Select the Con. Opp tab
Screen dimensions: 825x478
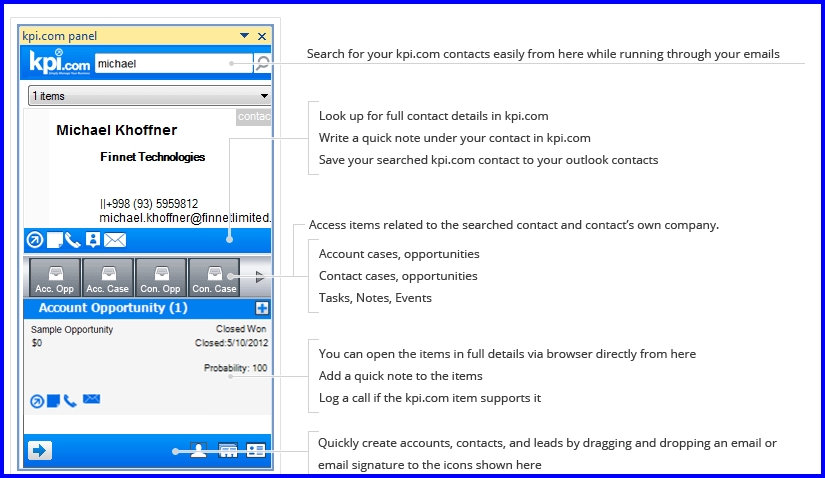(160, 277)
